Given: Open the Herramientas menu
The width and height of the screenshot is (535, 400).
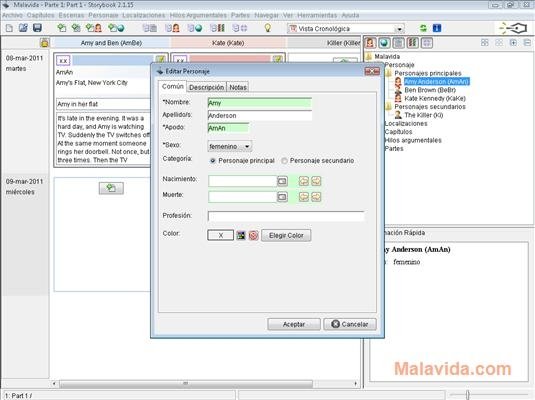Looking at the screenshot, I should click(x=317, y=15).
